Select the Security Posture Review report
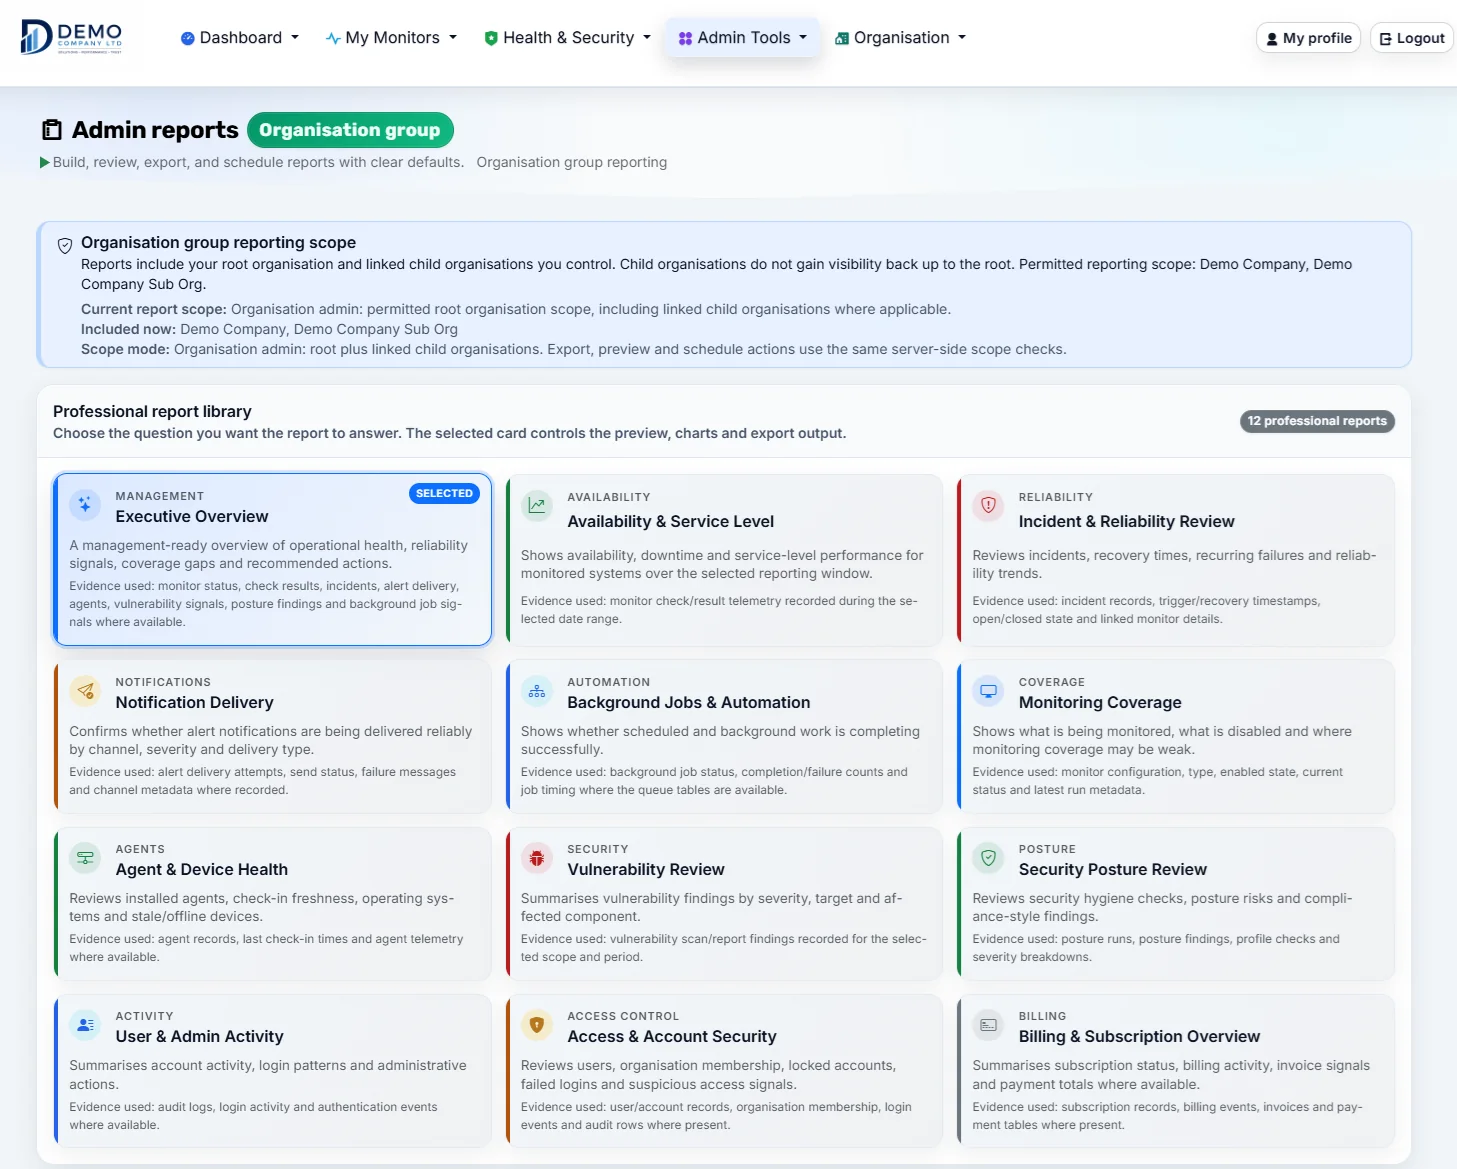 tap(1176, 903)
